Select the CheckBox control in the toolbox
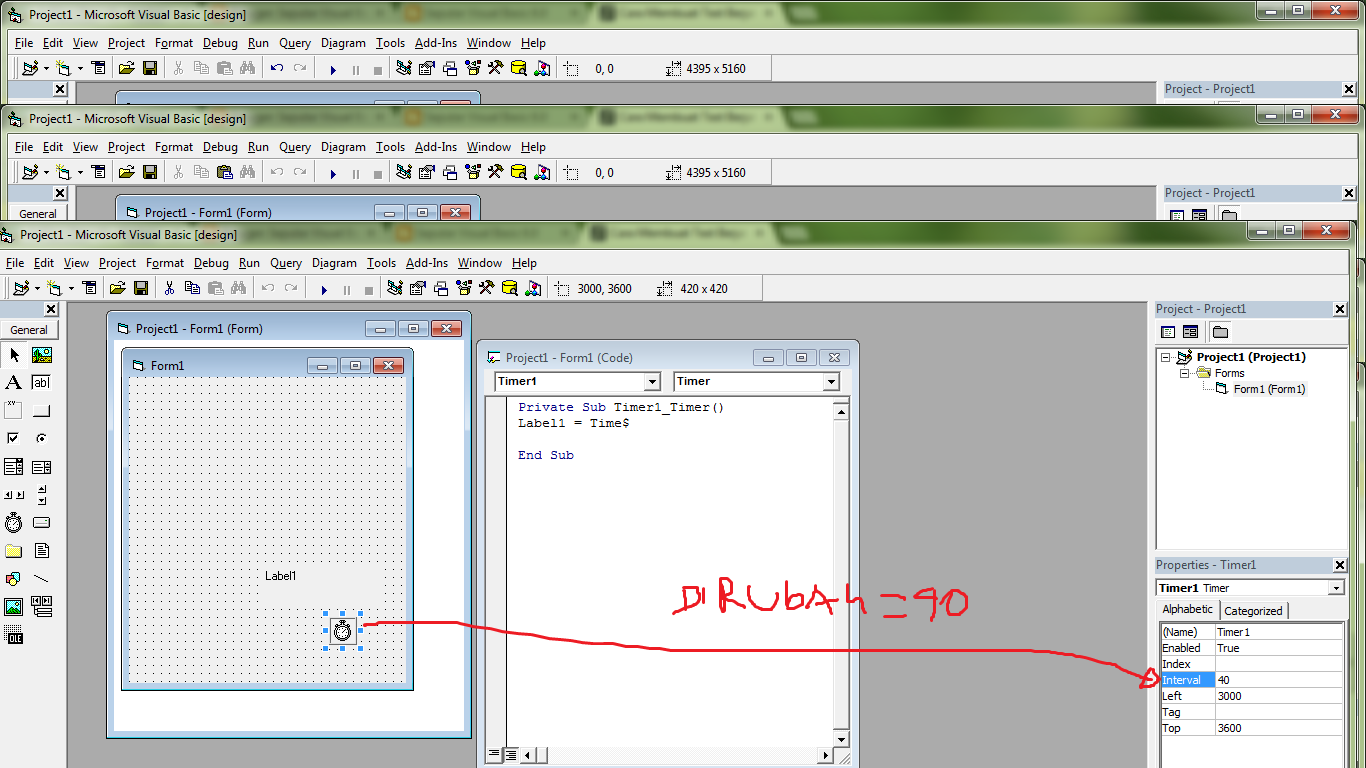This screenshot has height=768, width=1366. click(13, 437)
